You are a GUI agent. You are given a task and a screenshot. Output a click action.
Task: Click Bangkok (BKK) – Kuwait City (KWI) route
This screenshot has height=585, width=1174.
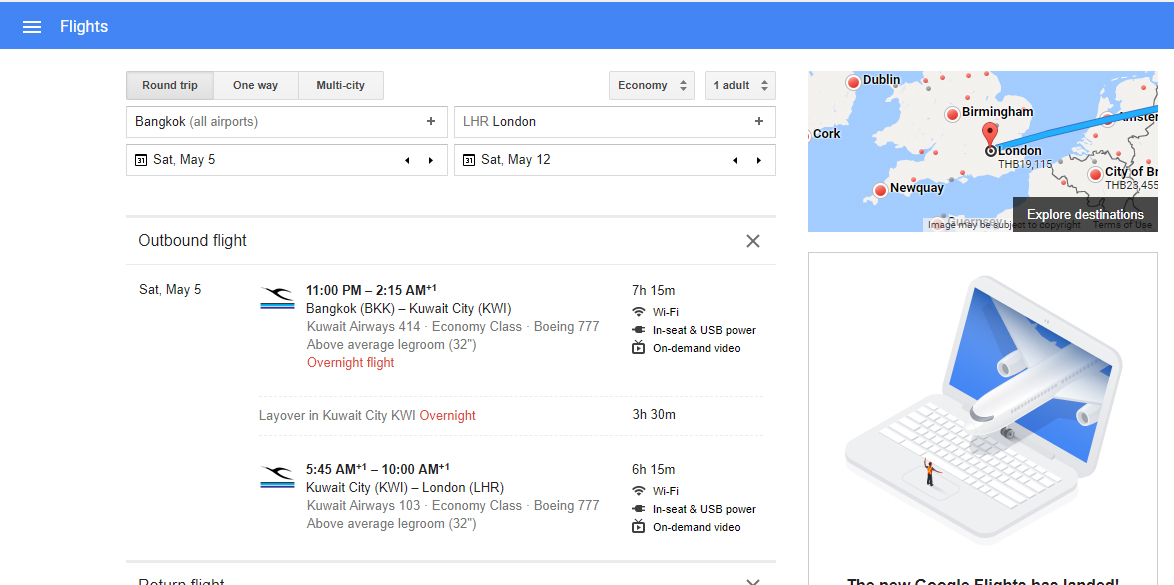pyautogui.click(x=409, y=308)
